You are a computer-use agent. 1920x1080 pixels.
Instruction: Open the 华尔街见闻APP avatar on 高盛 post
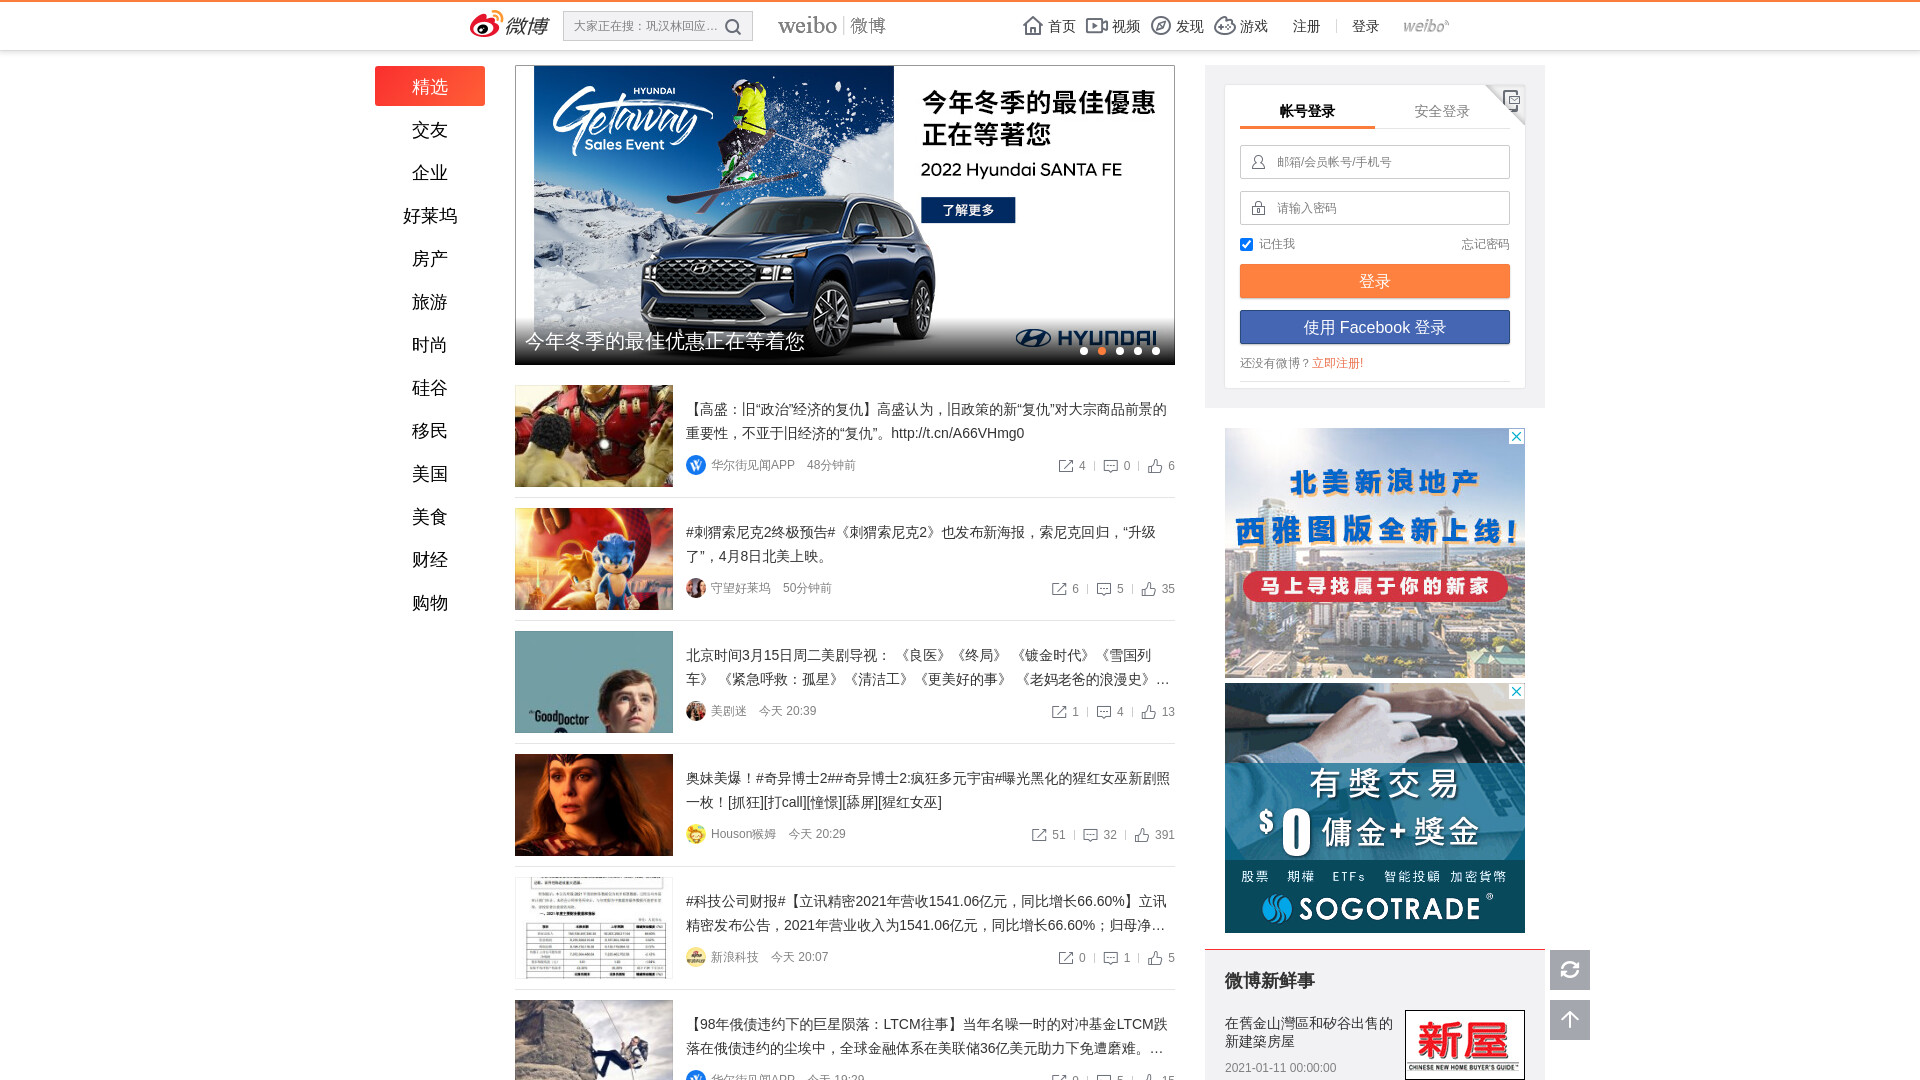696,465
